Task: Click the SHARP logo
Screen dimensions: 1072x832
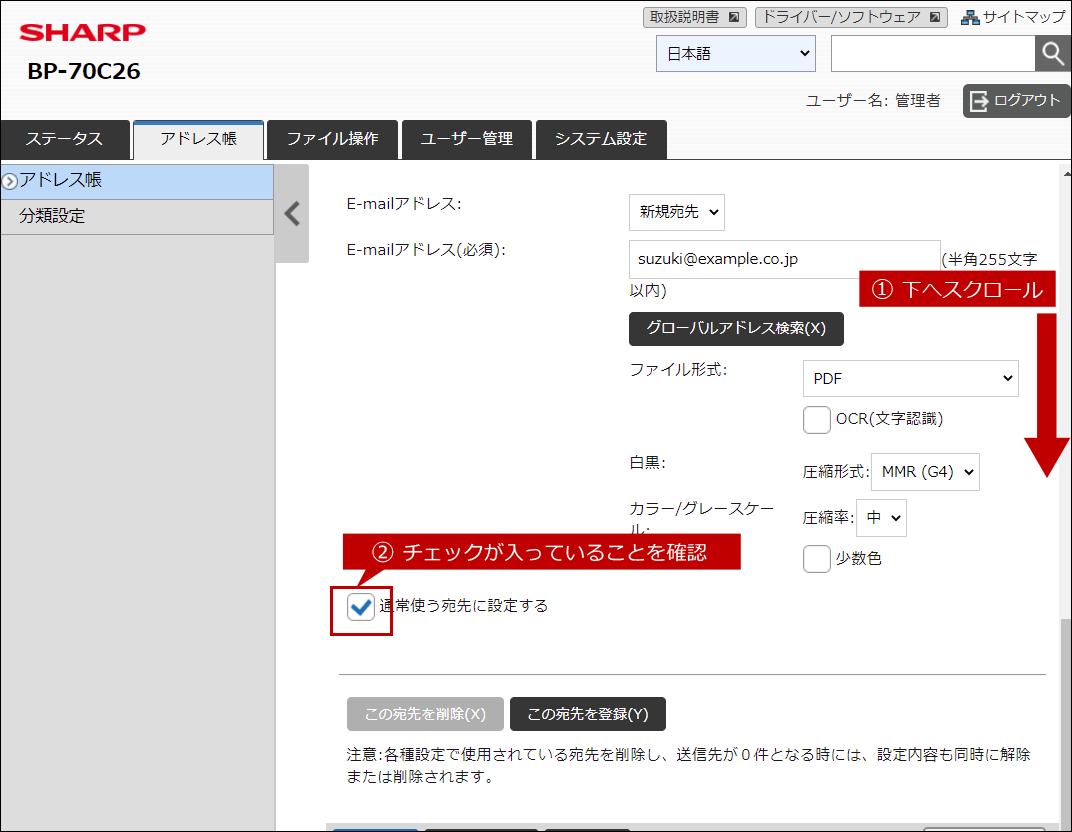Action: click(x=83, y=32)
